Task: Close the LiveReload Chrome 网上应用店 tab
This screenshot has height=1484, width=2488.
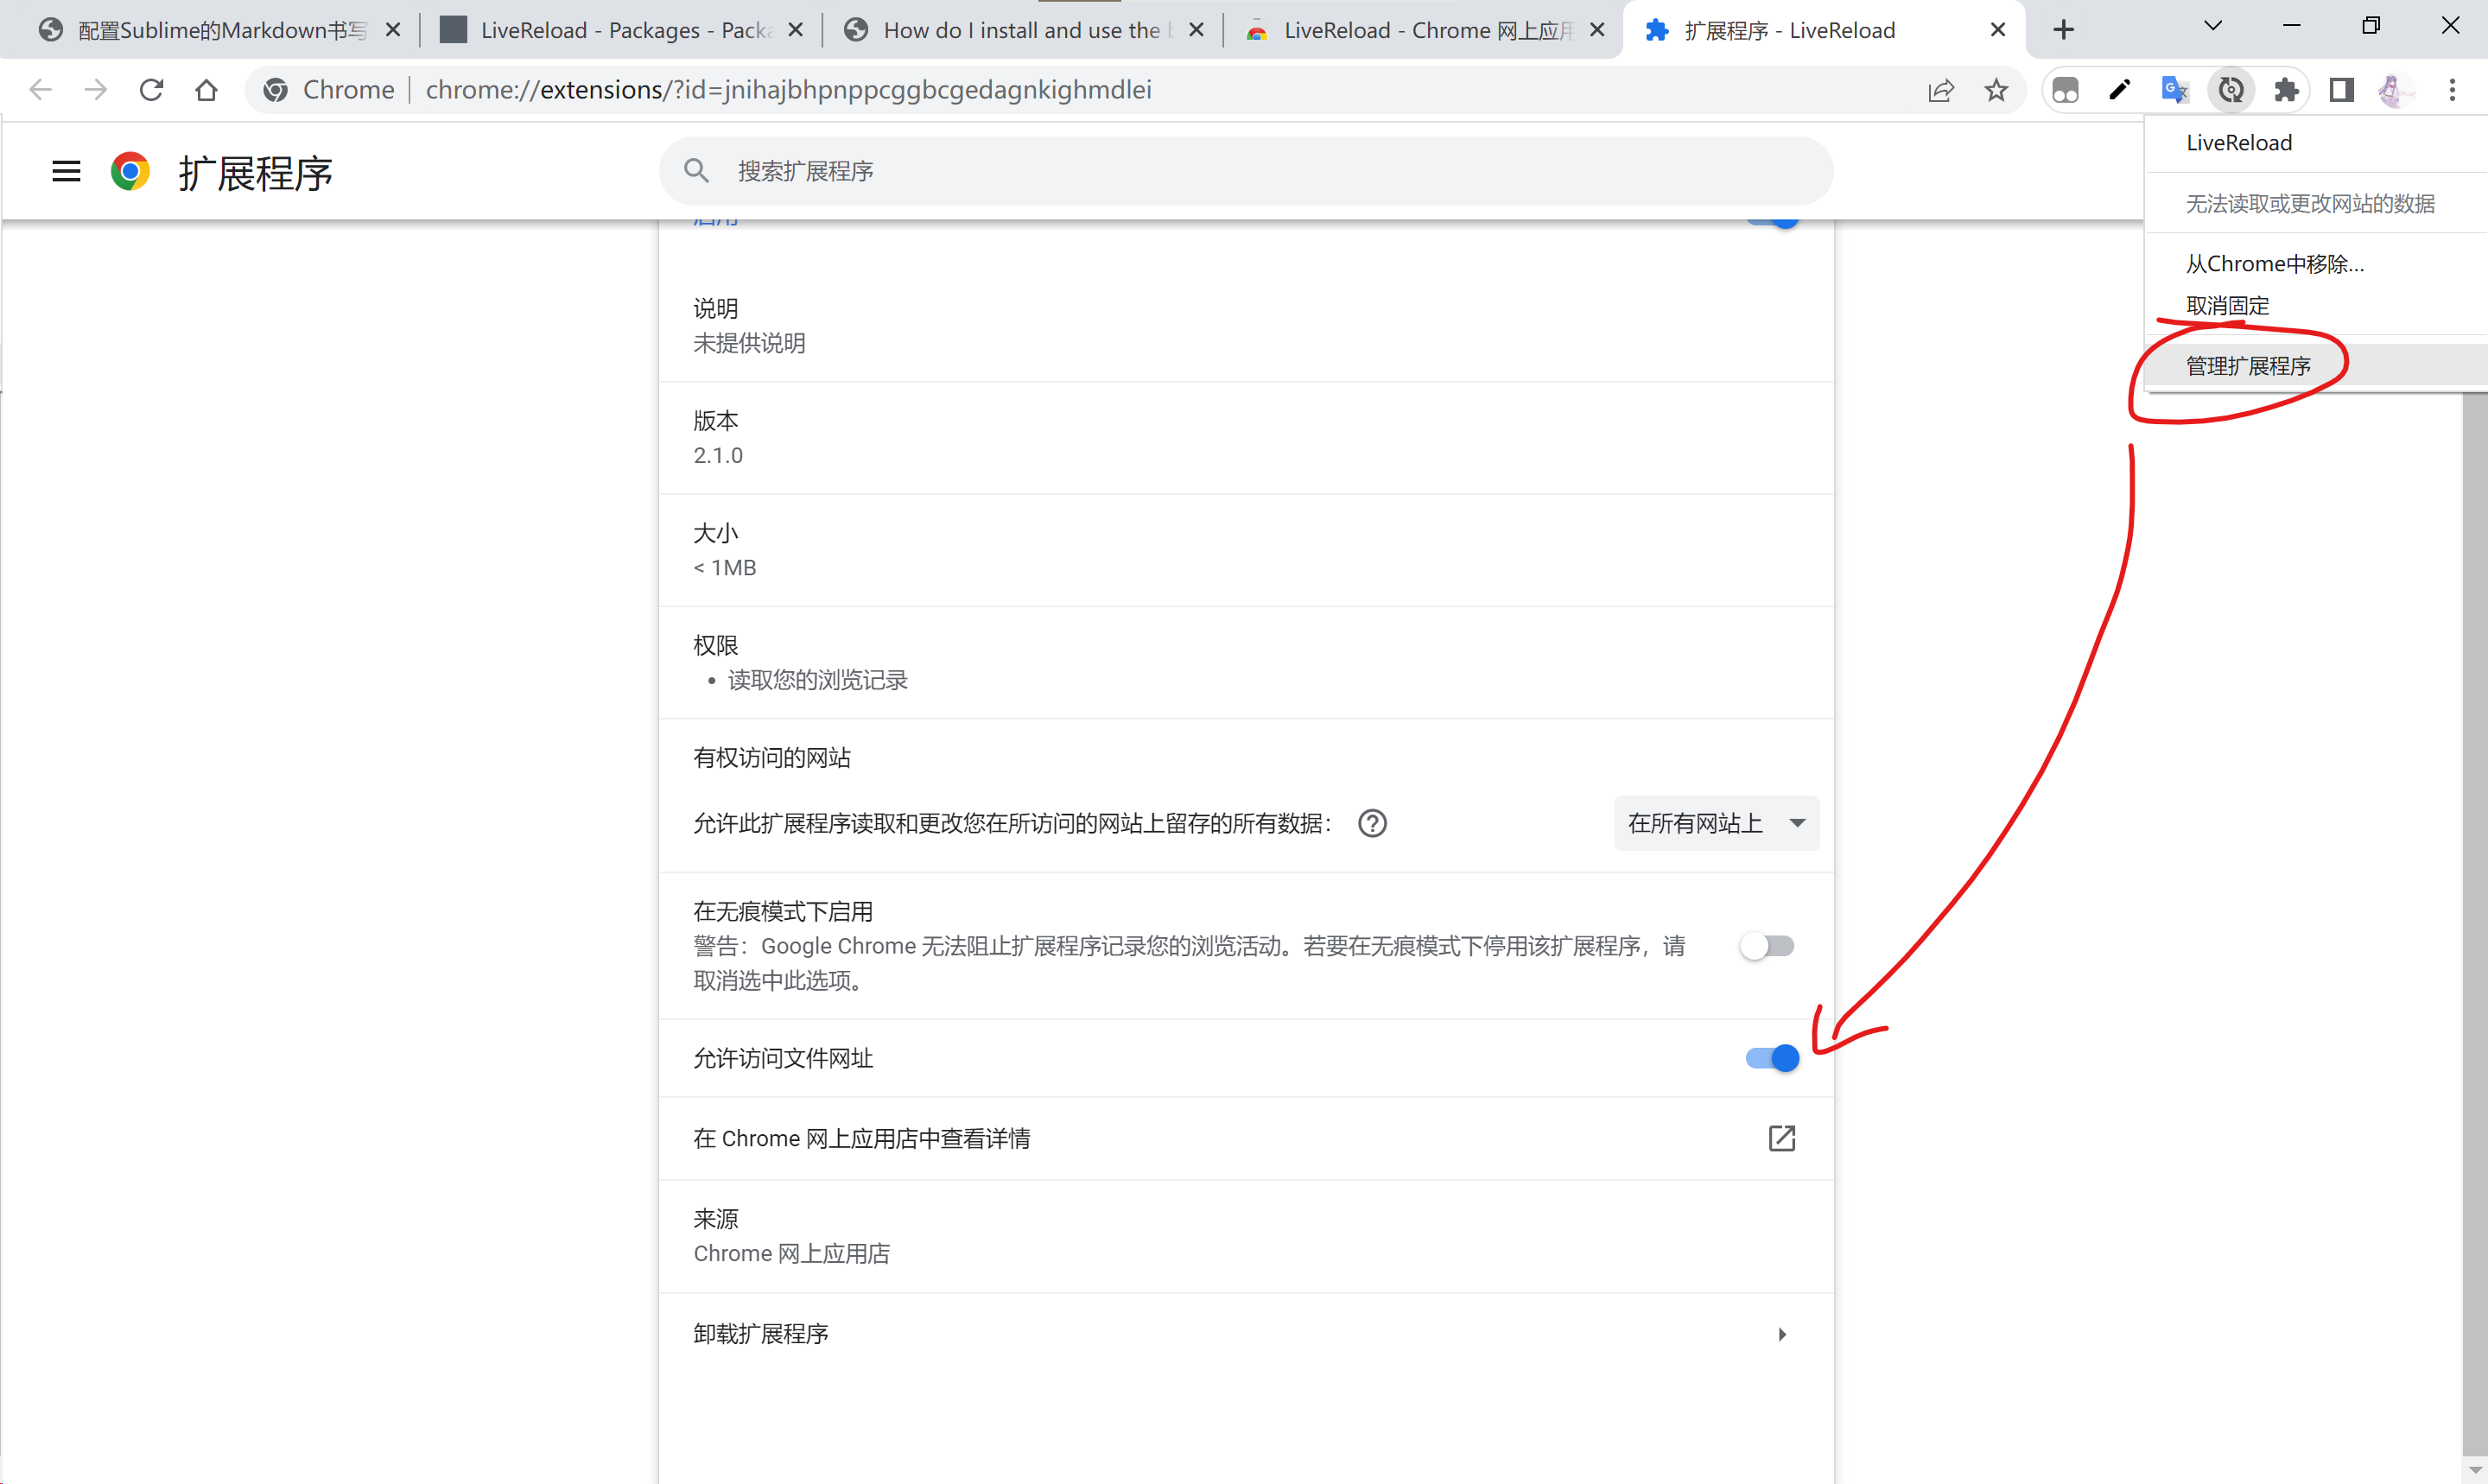Action: (x=1597, y=30)
